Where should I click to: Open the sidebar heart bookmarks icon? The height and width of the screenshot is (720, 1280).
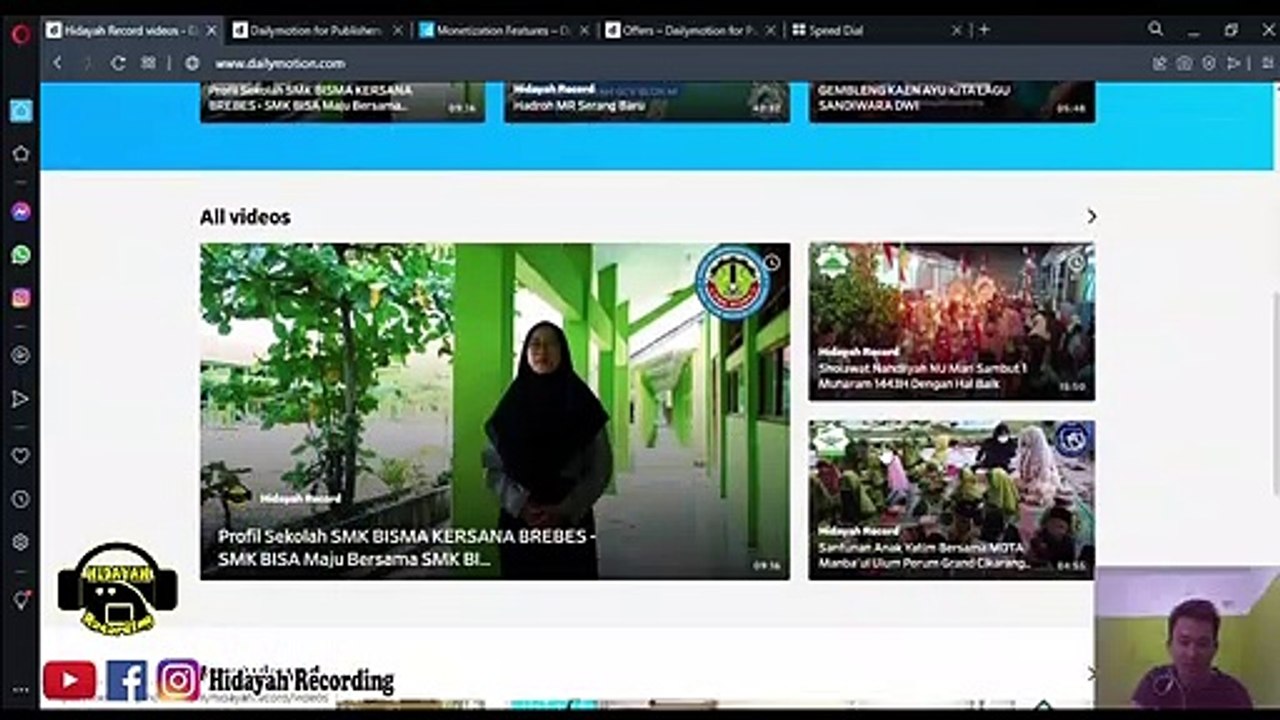click(x=20, y=455)
